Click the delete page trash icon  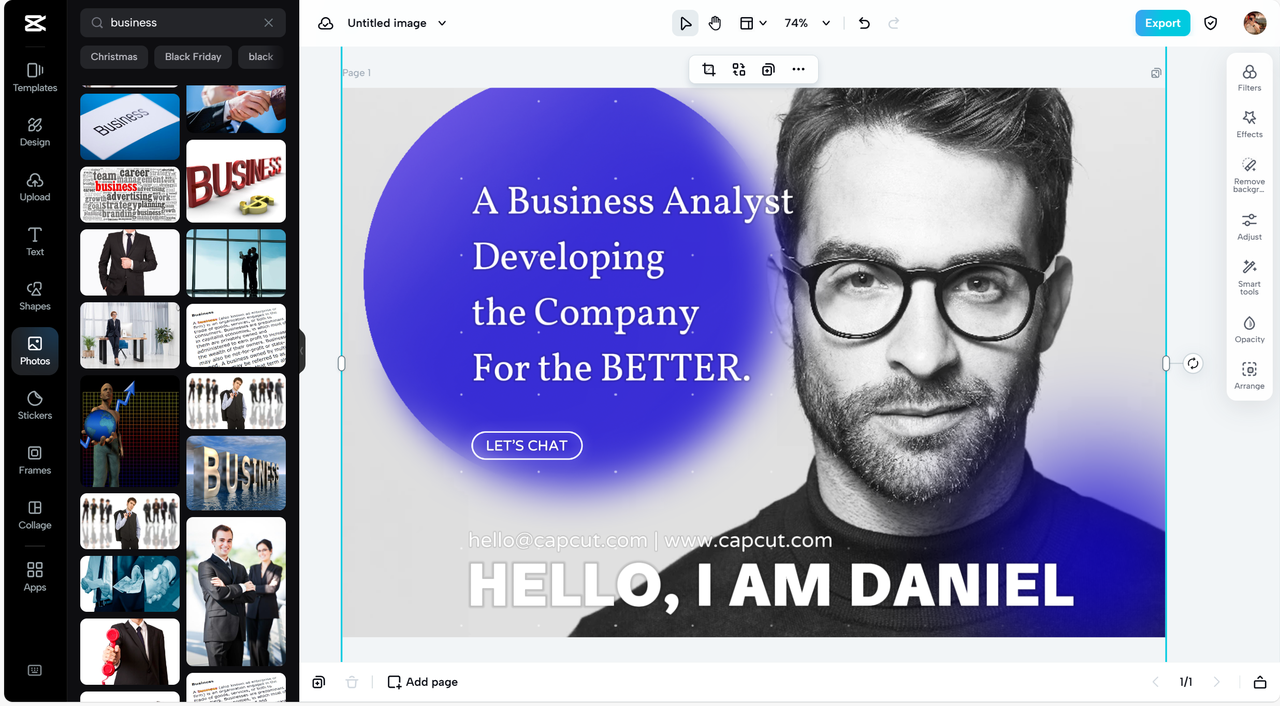(x=352, y=682)
